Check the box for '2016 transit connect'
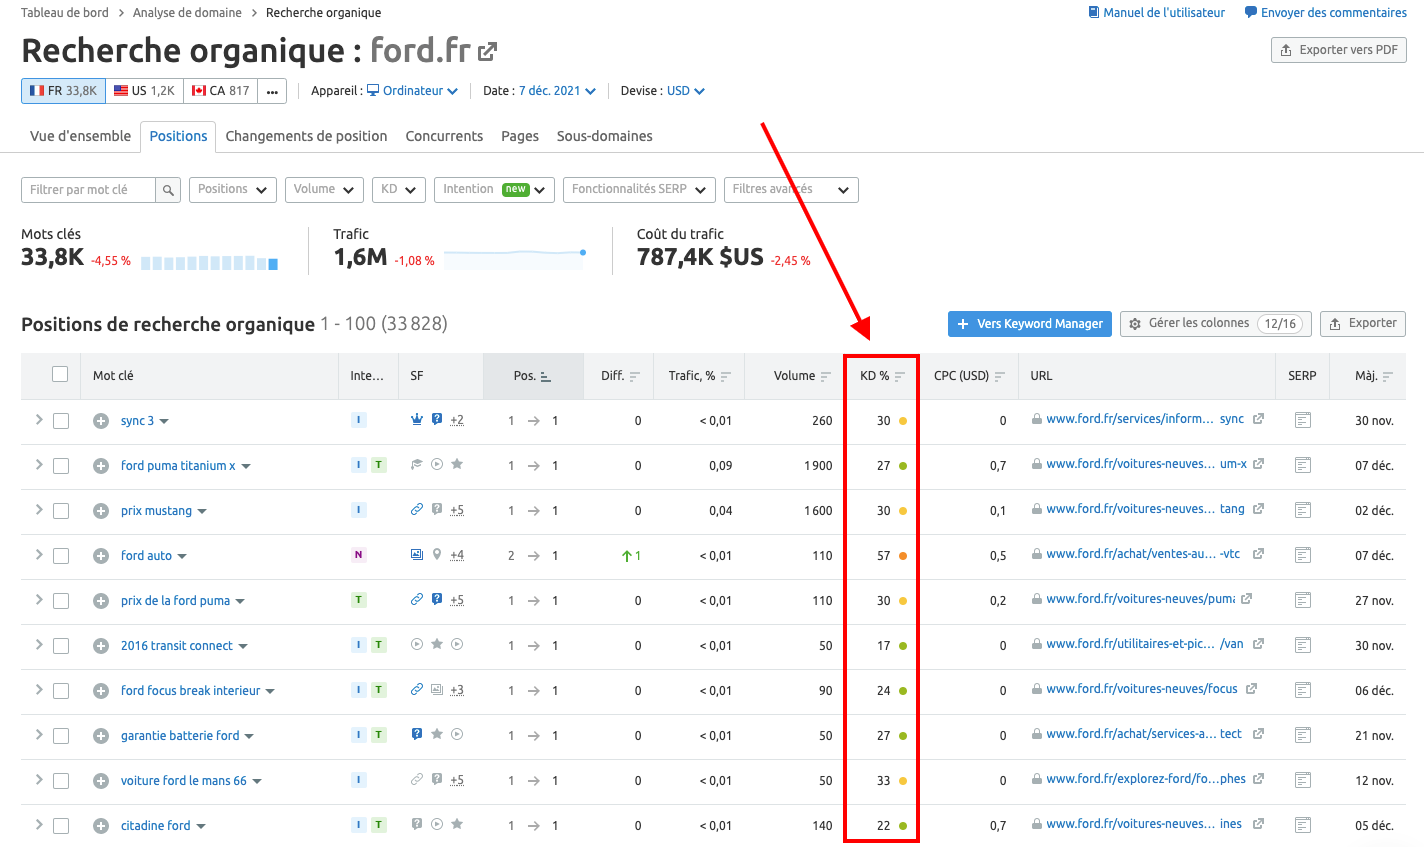1424x847 pixels. 61,646
